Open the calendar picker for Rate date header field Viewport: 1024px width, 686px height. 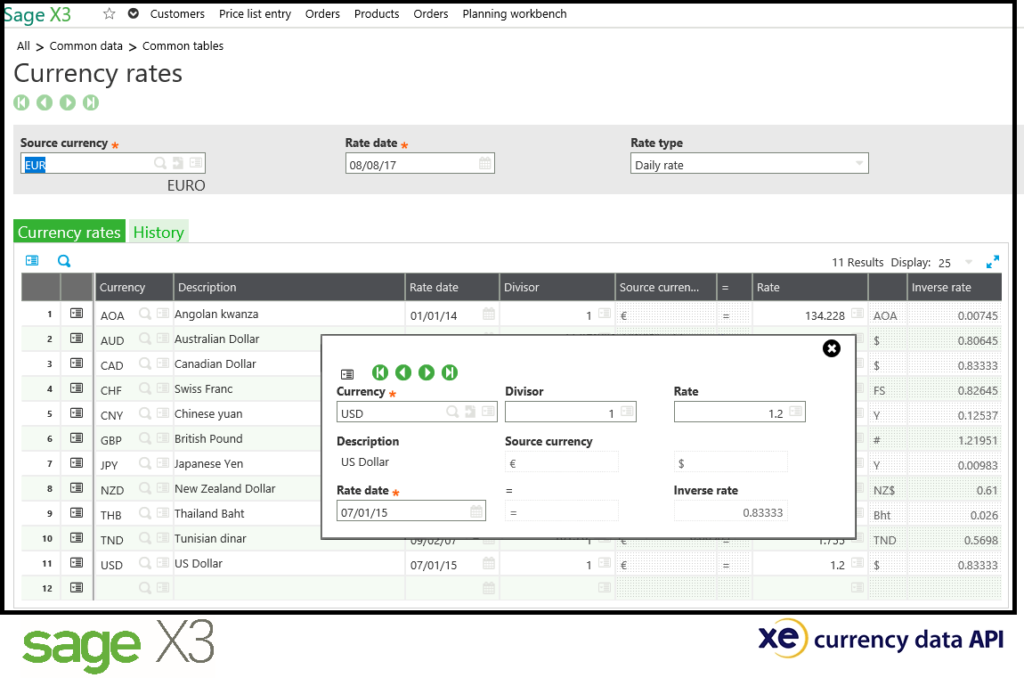[484, 164]
